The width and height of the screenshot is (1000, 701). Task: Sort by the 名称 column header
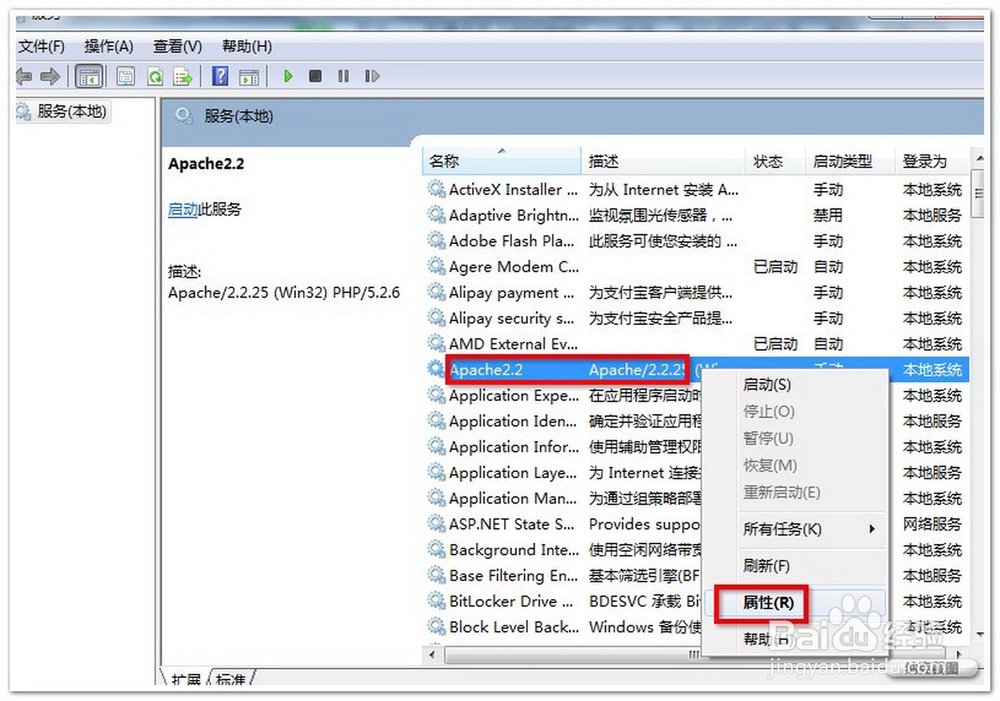(501, 161)
